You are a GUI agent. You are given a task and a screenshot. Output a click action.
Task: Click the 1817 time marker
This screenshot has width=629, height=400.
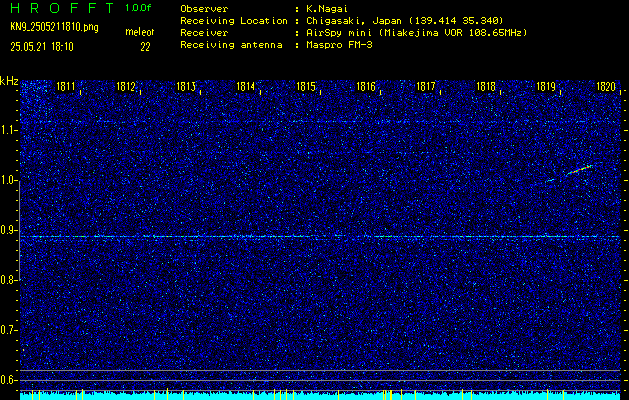point(426,86)
